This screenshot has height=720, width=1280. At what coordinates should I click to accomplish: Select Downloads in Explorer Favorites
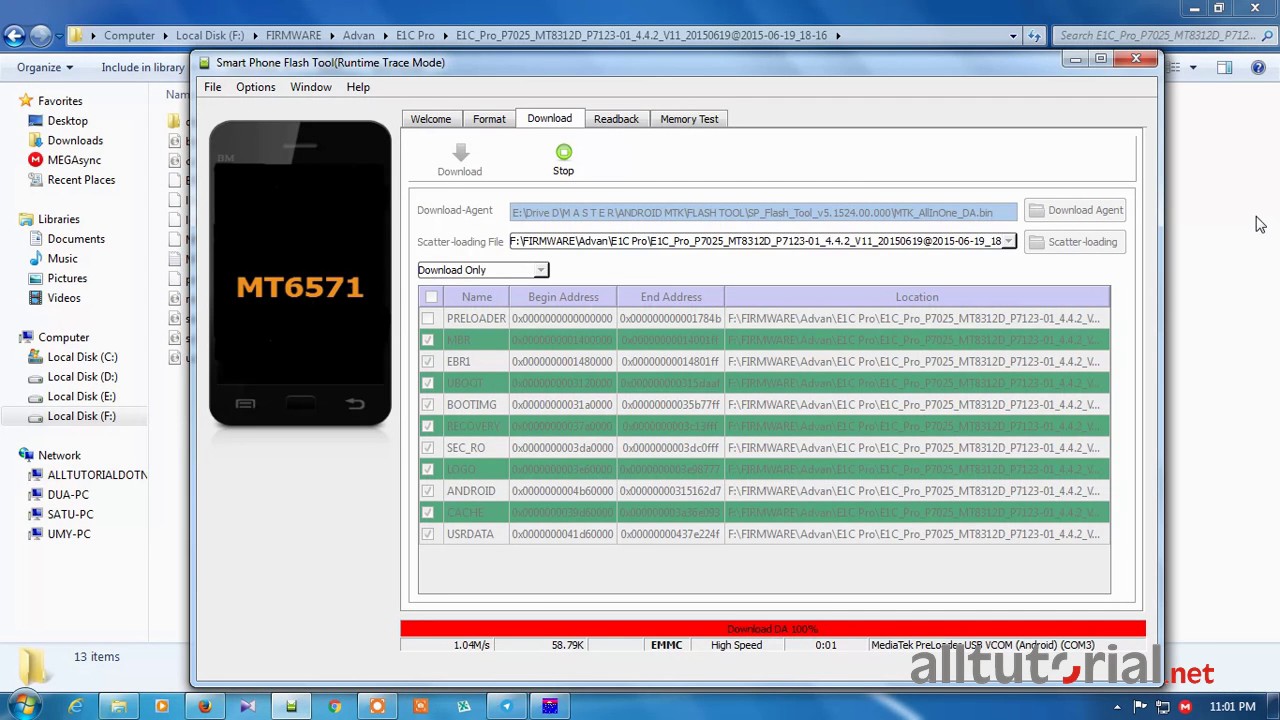tap(75, 140)
